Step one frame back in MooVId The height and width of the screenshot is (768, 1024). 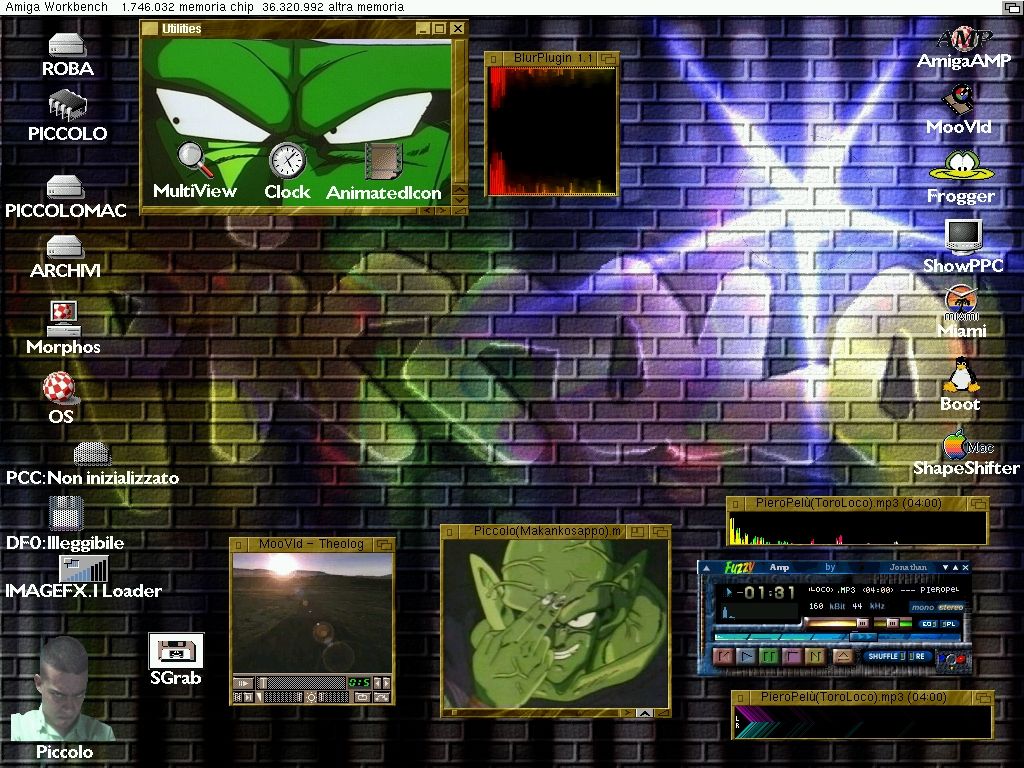coord(377,683)
